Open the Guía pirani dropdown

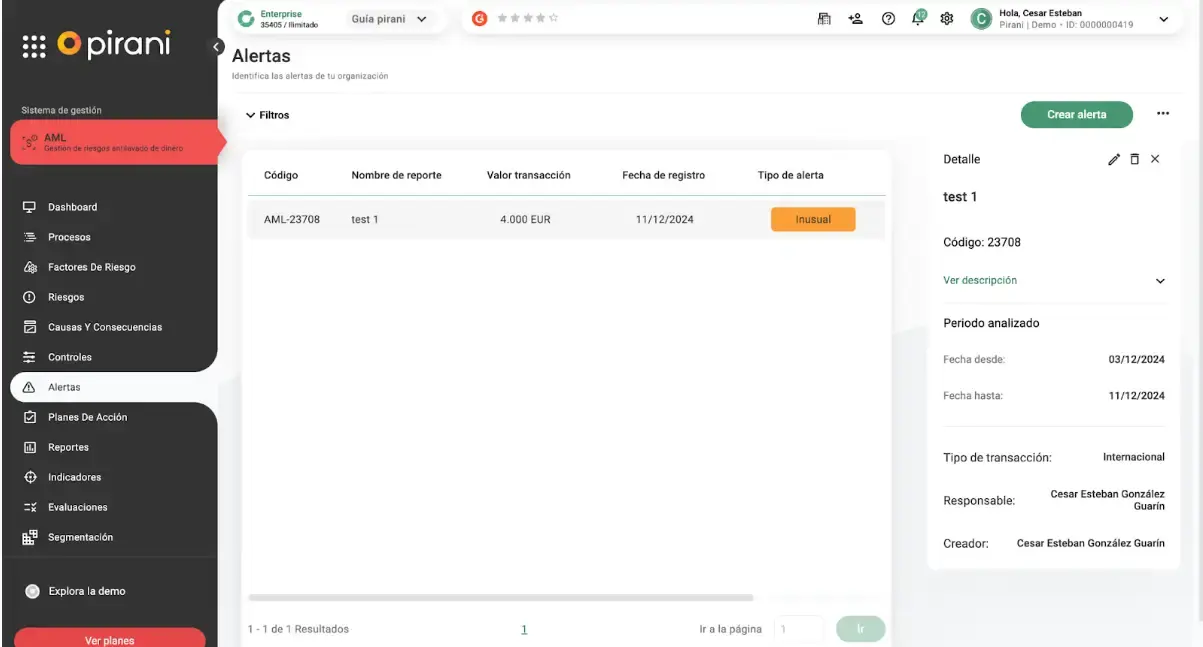point(389,19)
